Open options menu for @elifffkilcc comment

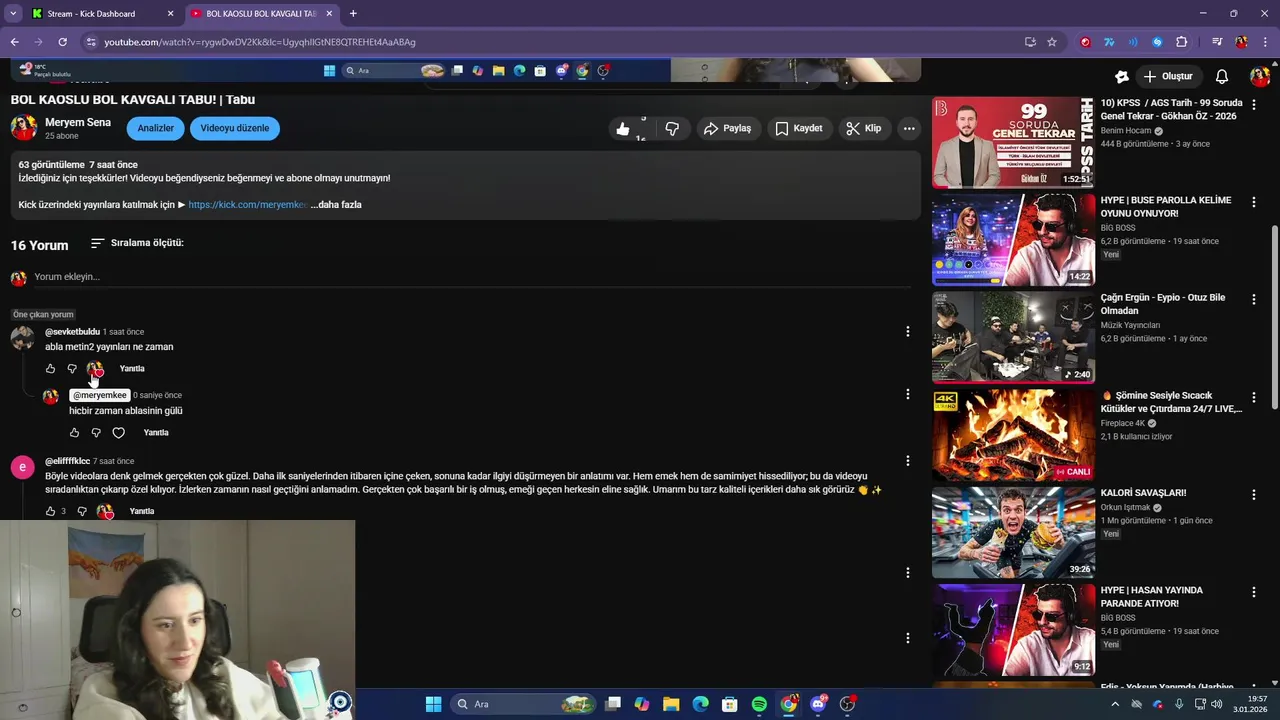pos(908,461)
